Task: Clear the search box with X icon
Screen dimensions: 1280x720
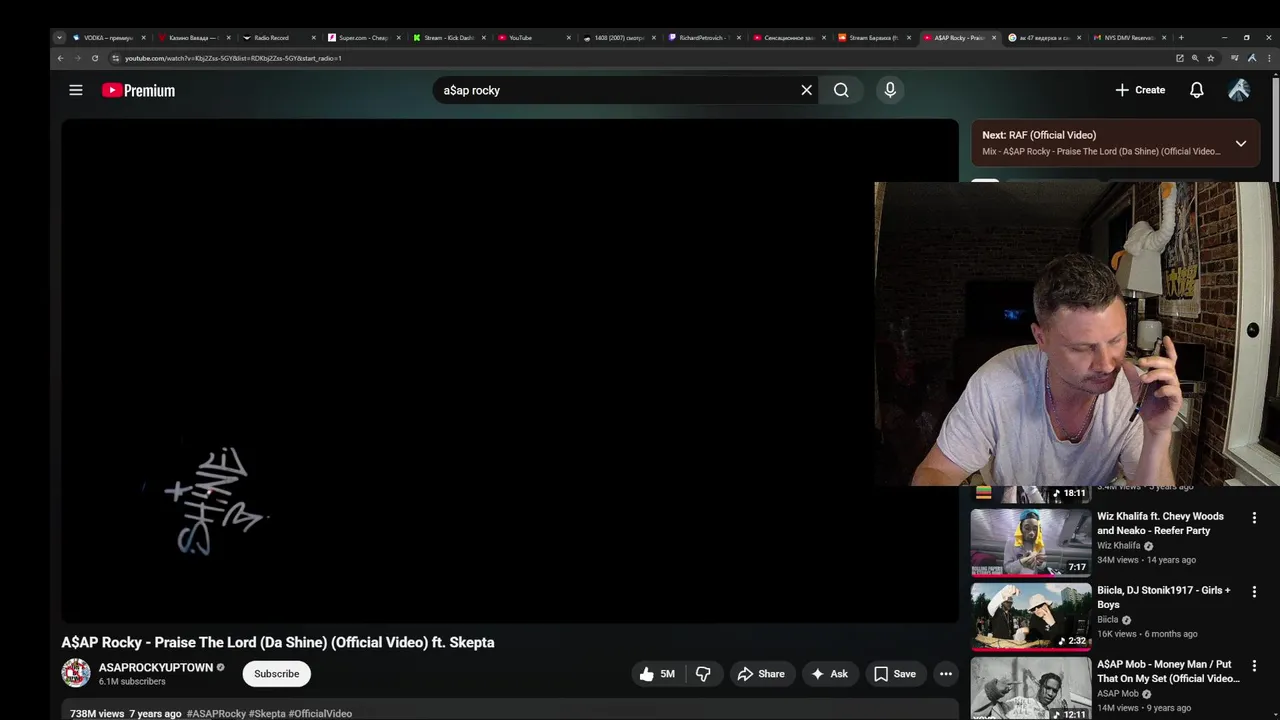Action: pos(806,90)
